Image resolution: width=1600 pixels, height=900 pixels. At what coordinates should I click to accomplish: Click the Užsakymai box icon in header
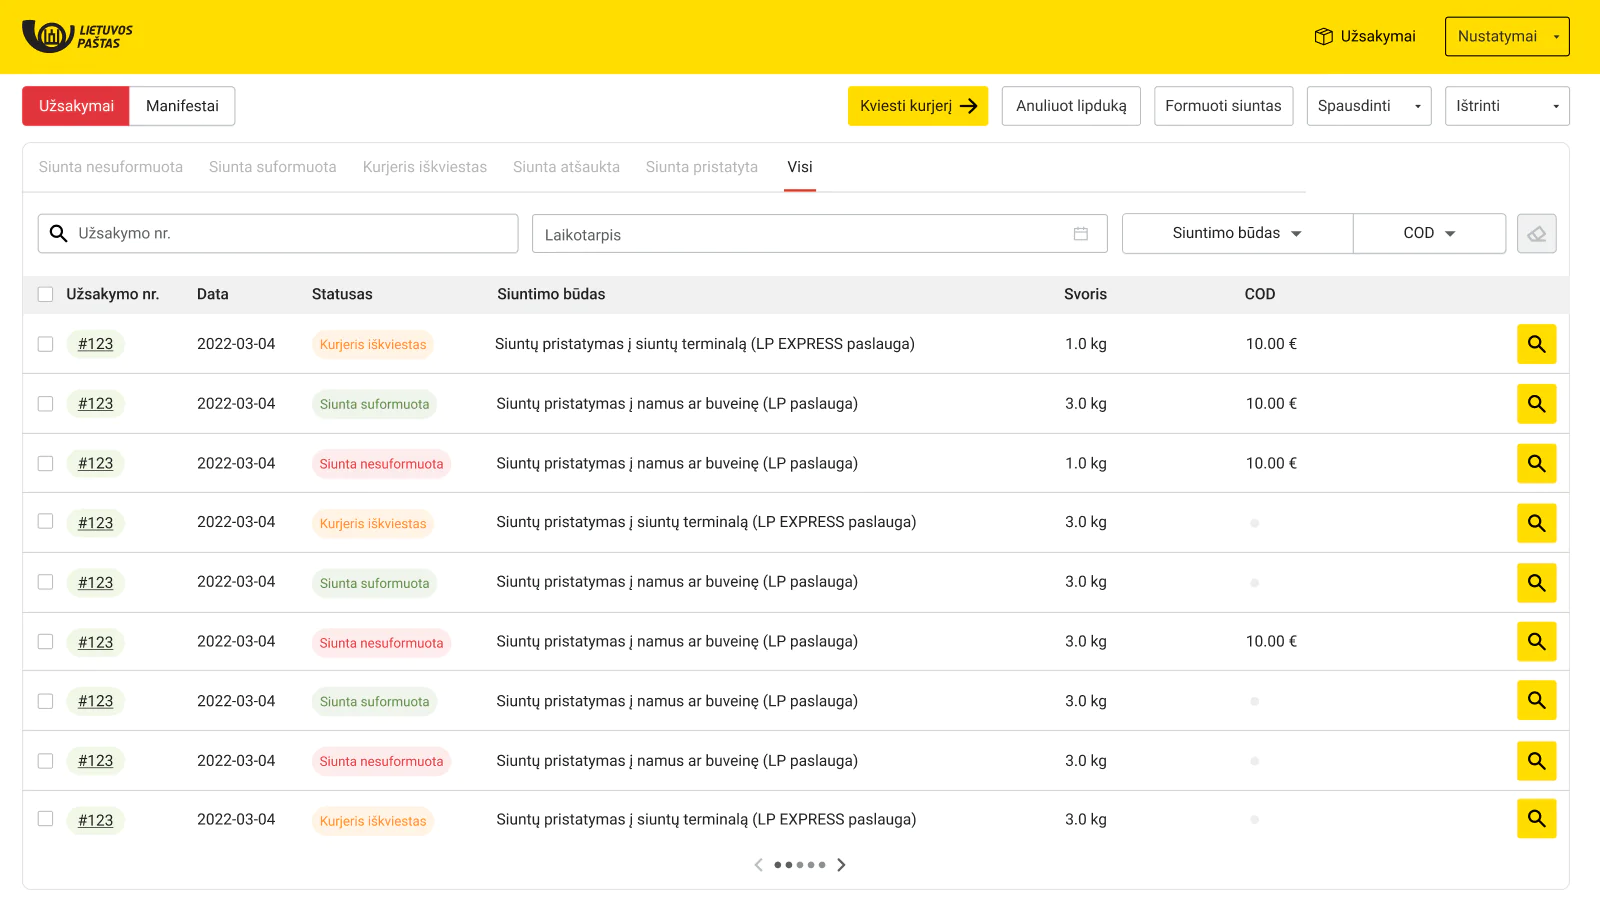pyautogui.click(x=1323, y=37)
